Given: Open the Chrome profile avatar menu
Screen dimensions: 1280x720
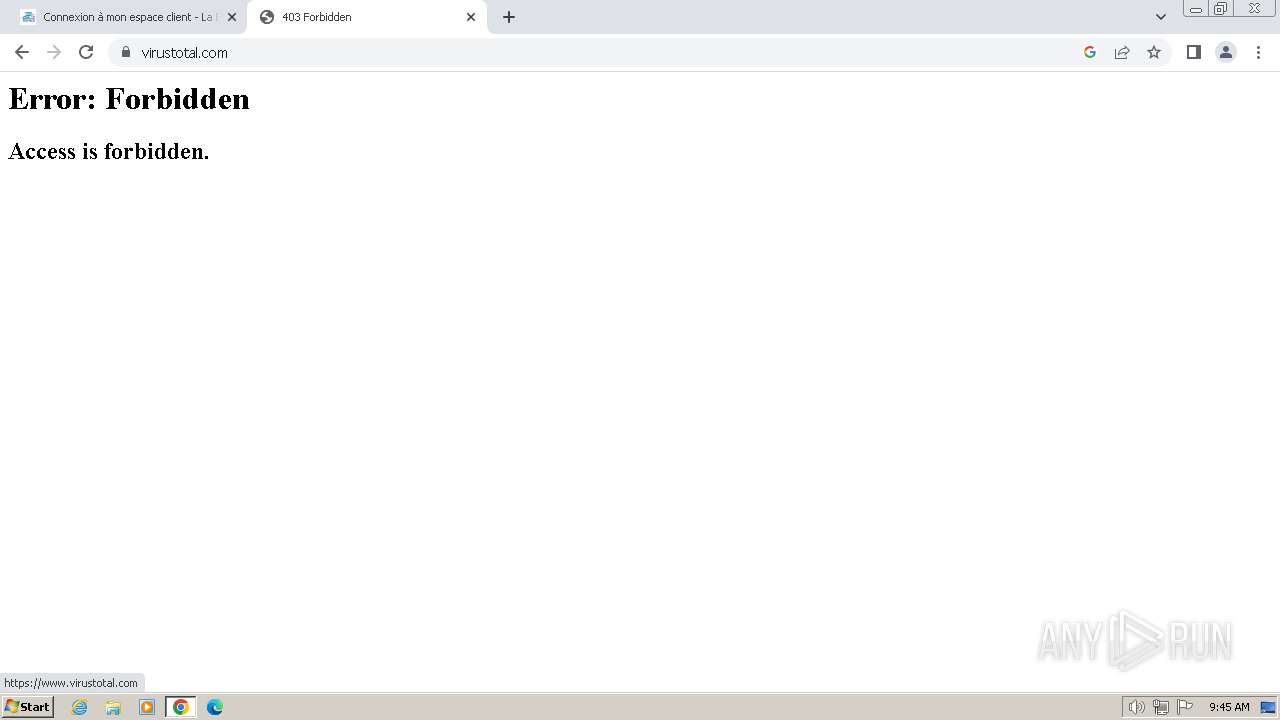Looking at the screenshot, I should tap(1226, 52).
